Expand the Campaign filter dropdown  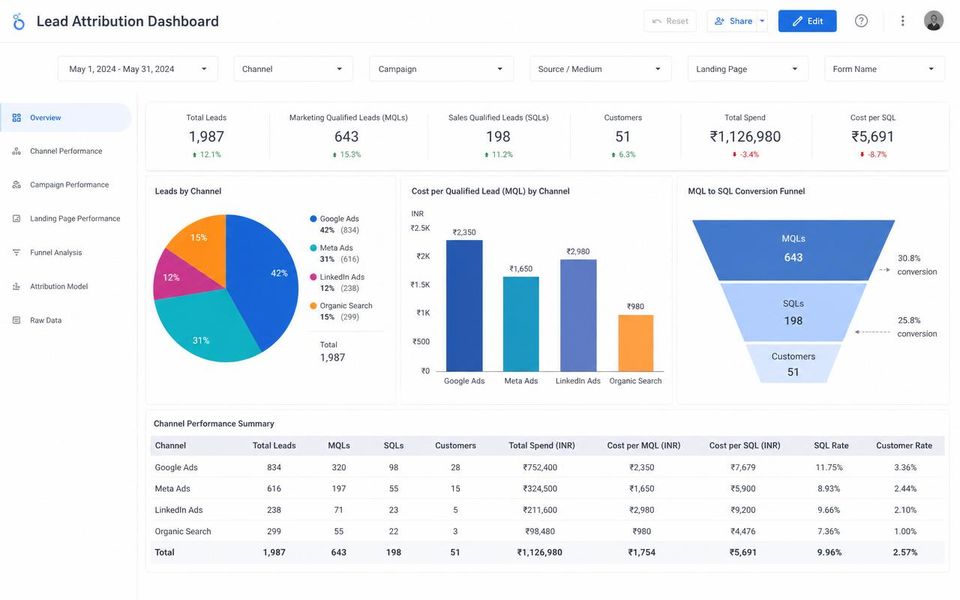(441, 69)
